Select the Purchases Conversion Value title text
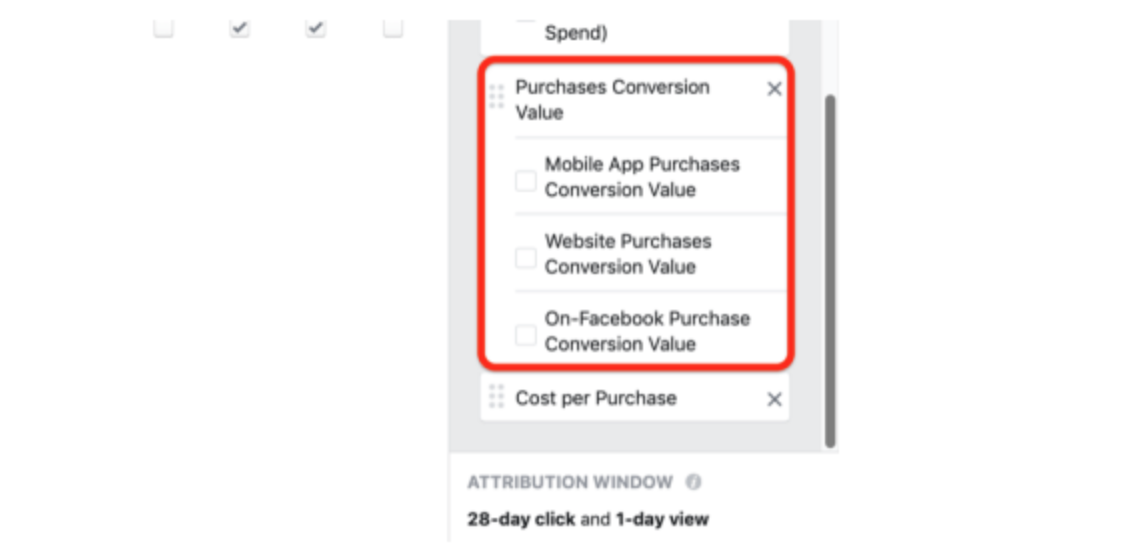The width and height of the screenshot is (1140, 552). (x=612, y=99)
